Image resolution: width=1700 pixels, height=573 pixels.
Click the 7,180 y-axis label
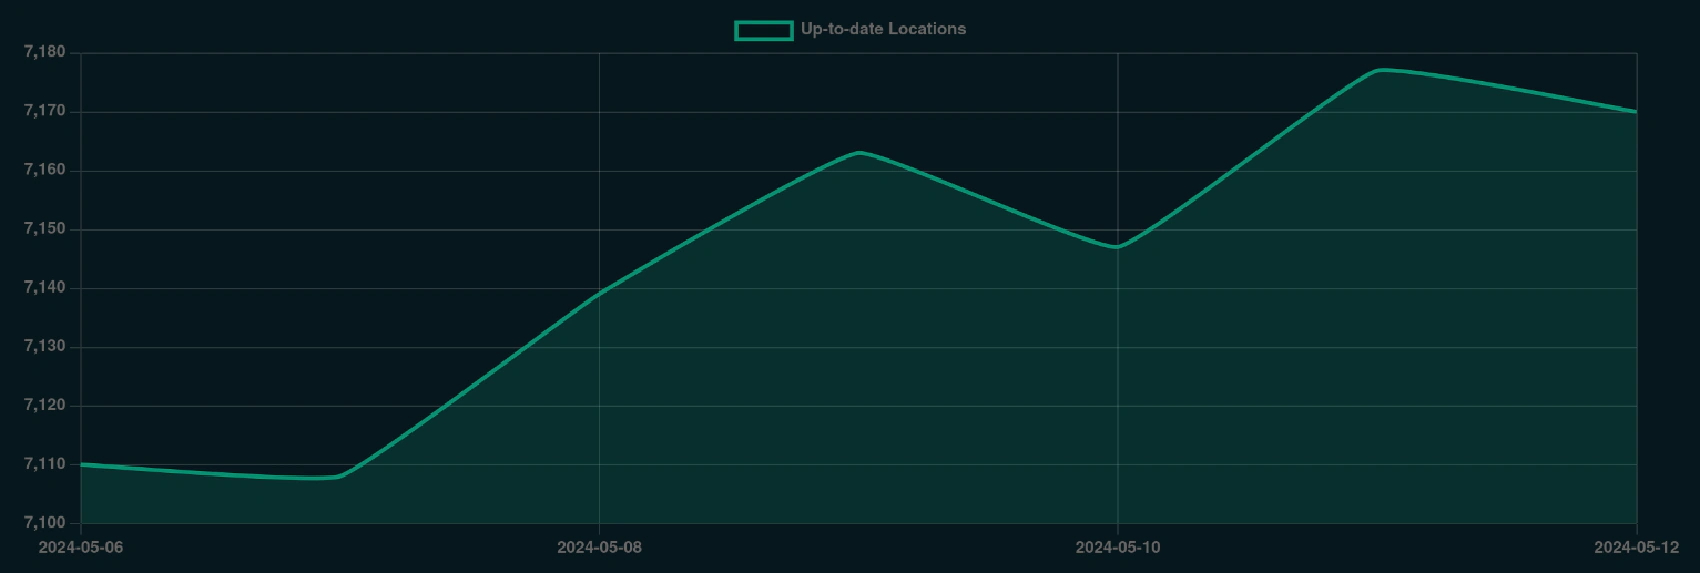(44, 53)
